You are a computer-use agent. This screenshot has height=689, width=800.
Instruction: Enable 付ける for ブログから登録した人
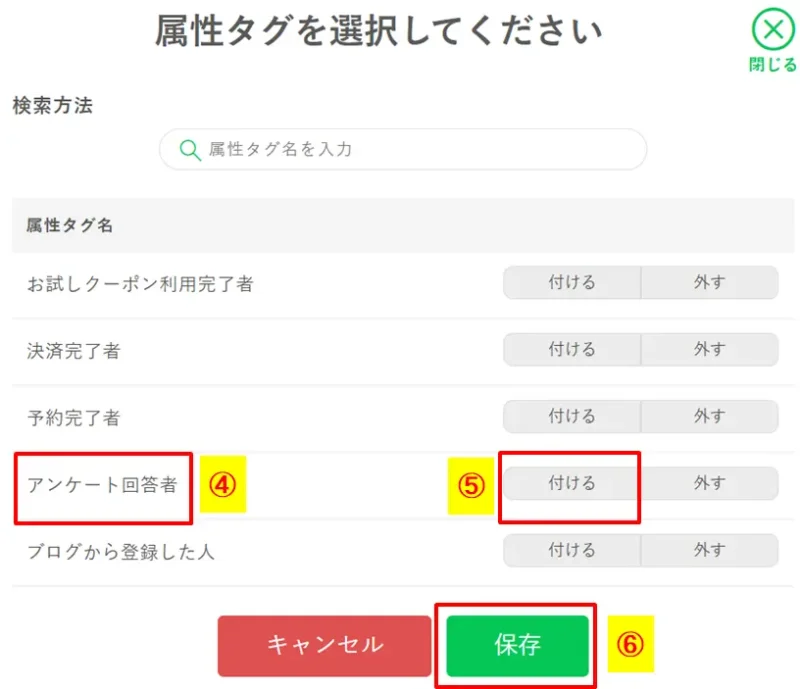(x=570, y=550)
